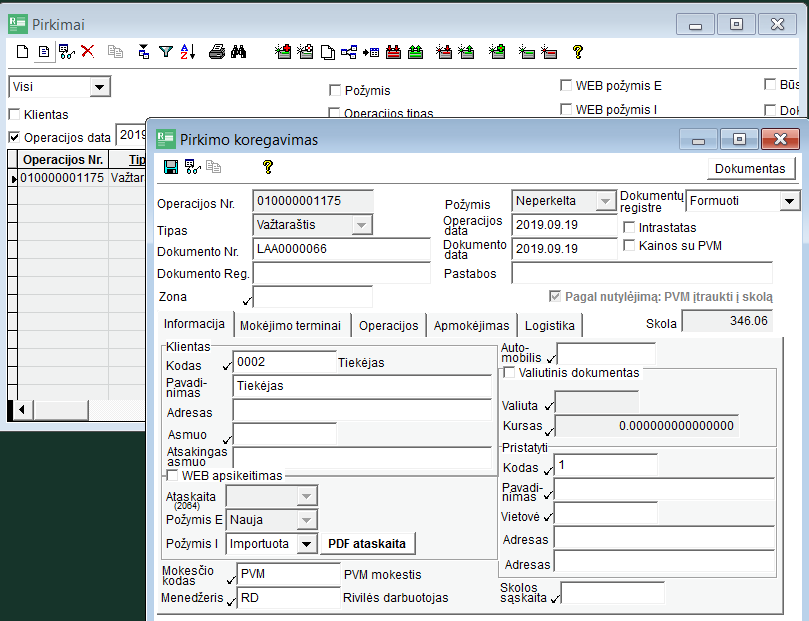The height and width of the screenshot is (621, 809).
Task: Click the Dokumentas button
Action: coord(750,169)
